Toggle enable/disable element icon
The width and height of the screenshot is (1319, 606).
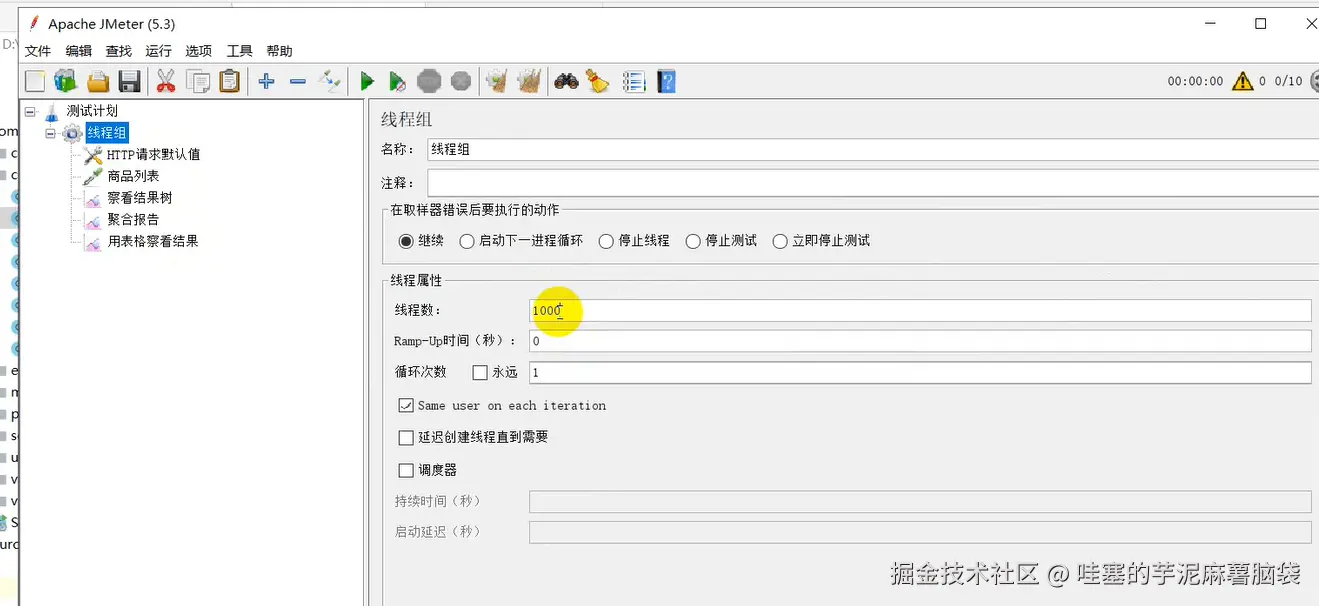[x=330, y=82]
